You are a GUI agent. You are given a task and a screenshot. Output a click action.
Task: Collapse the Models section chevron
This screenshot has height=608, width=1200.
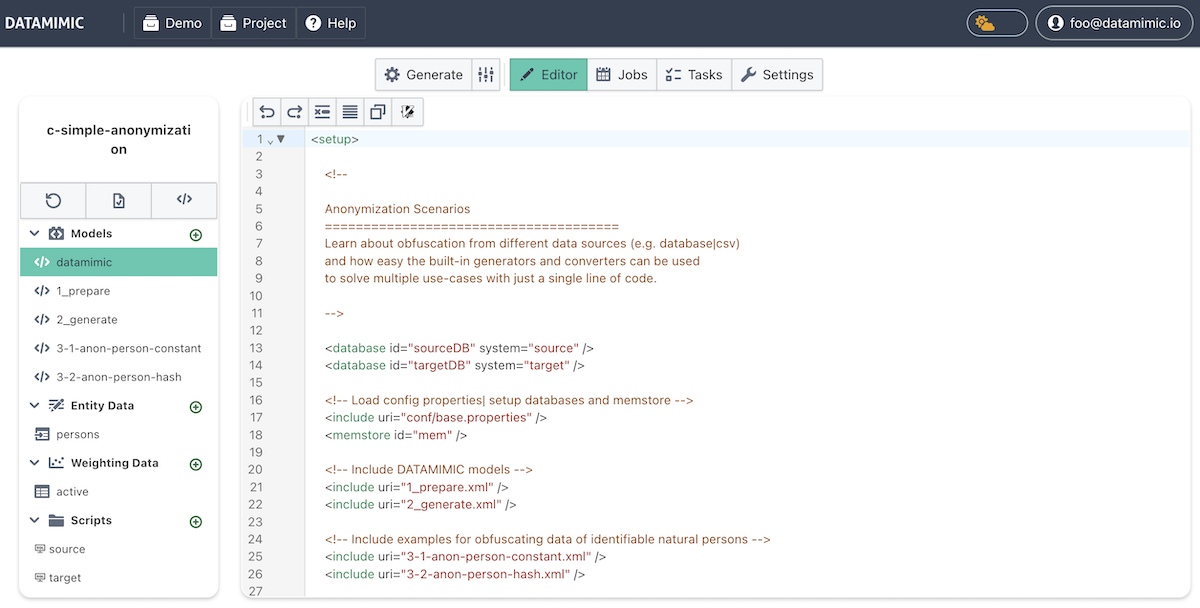click(34, 234)
